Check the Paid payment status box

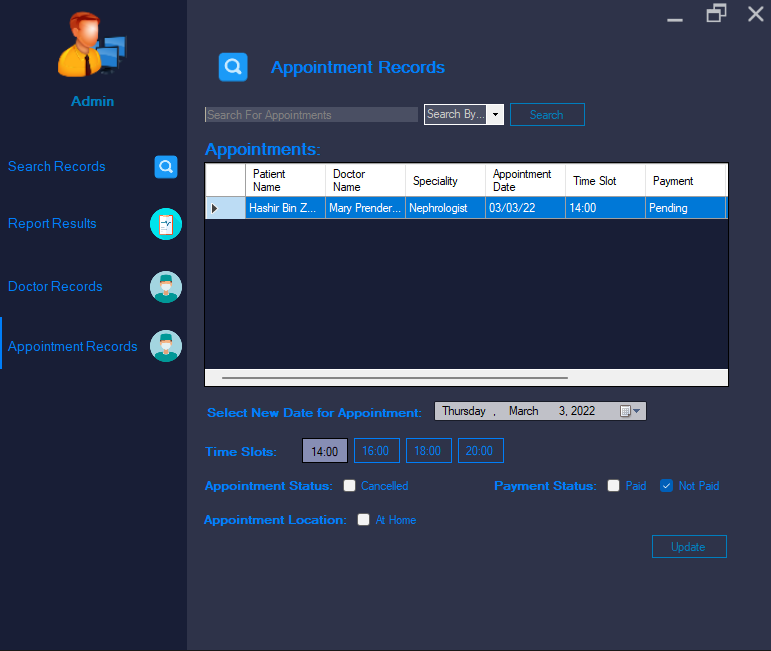pyautogui.click(x=614, y=486)
